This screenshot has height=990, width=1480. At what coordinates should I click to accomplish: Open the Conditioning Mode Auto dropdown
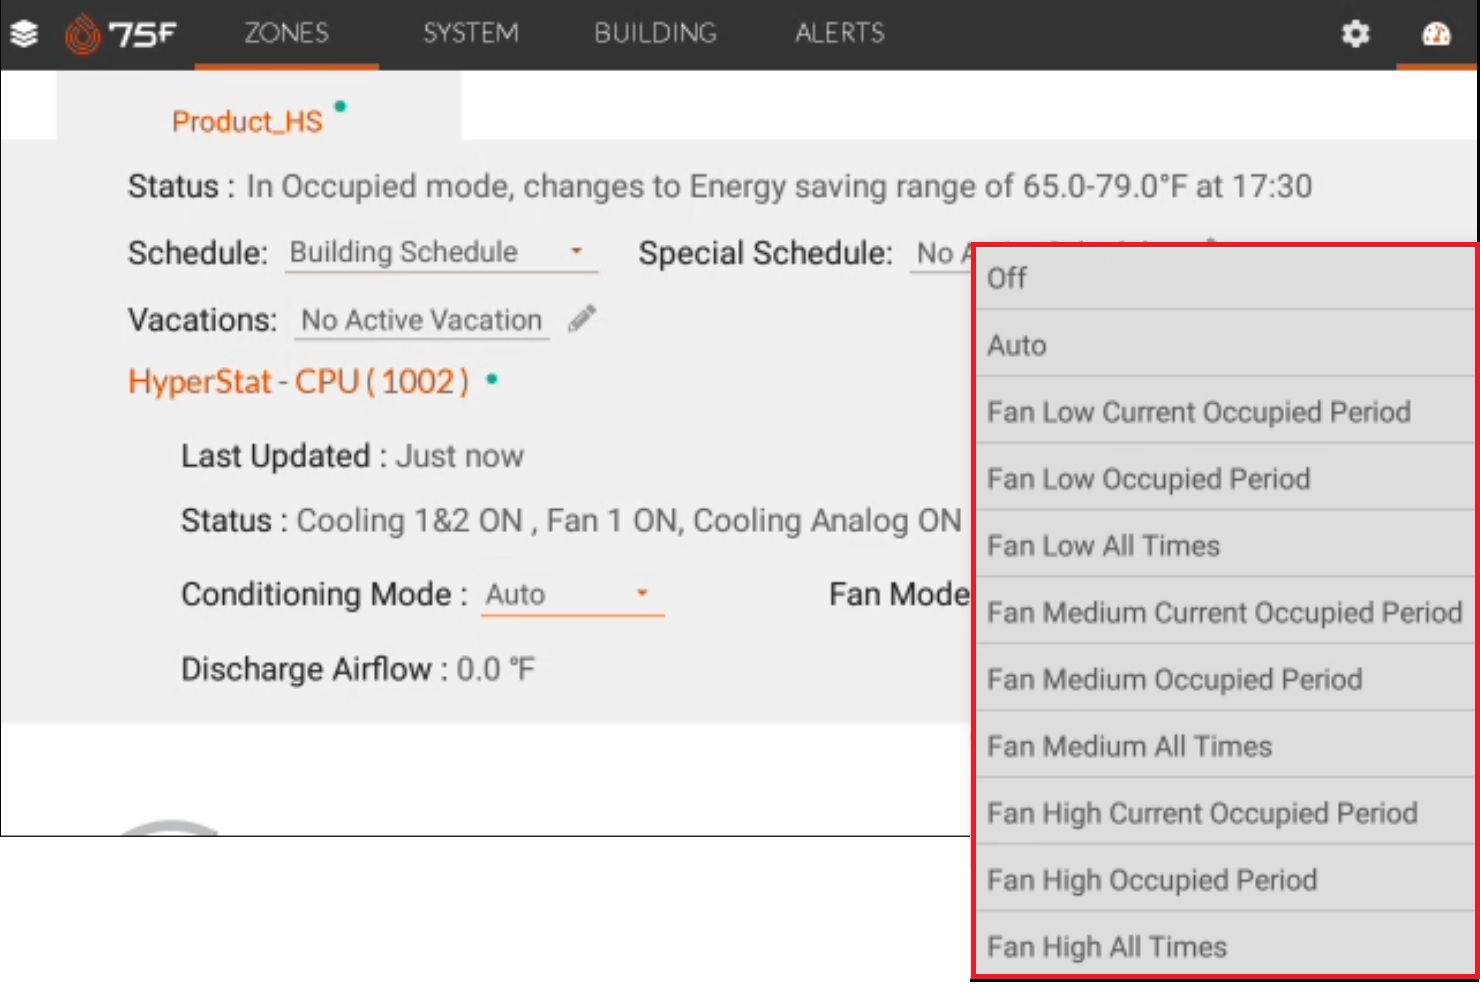572,594
